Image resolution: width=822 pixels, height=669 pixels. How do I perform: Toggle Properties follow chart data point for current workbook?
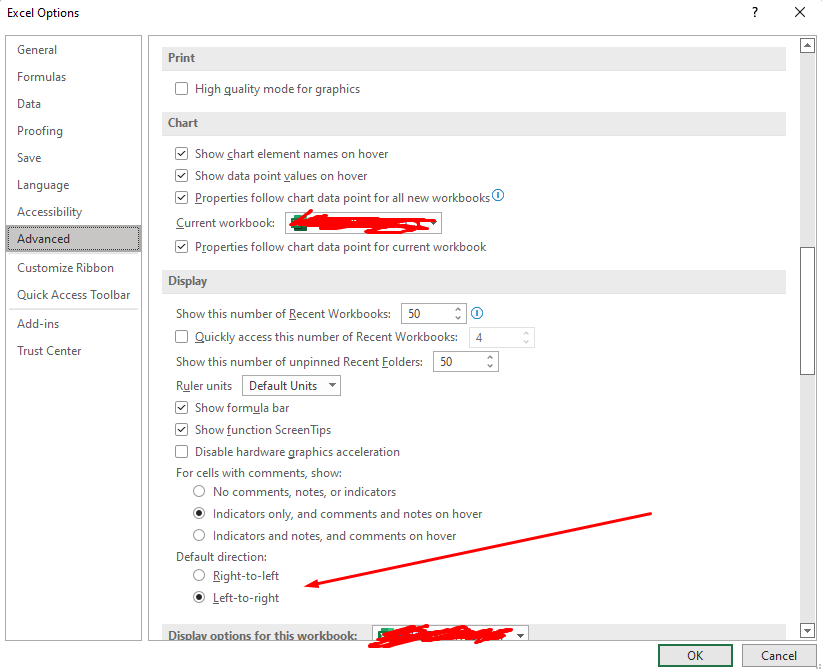(181, 246)
